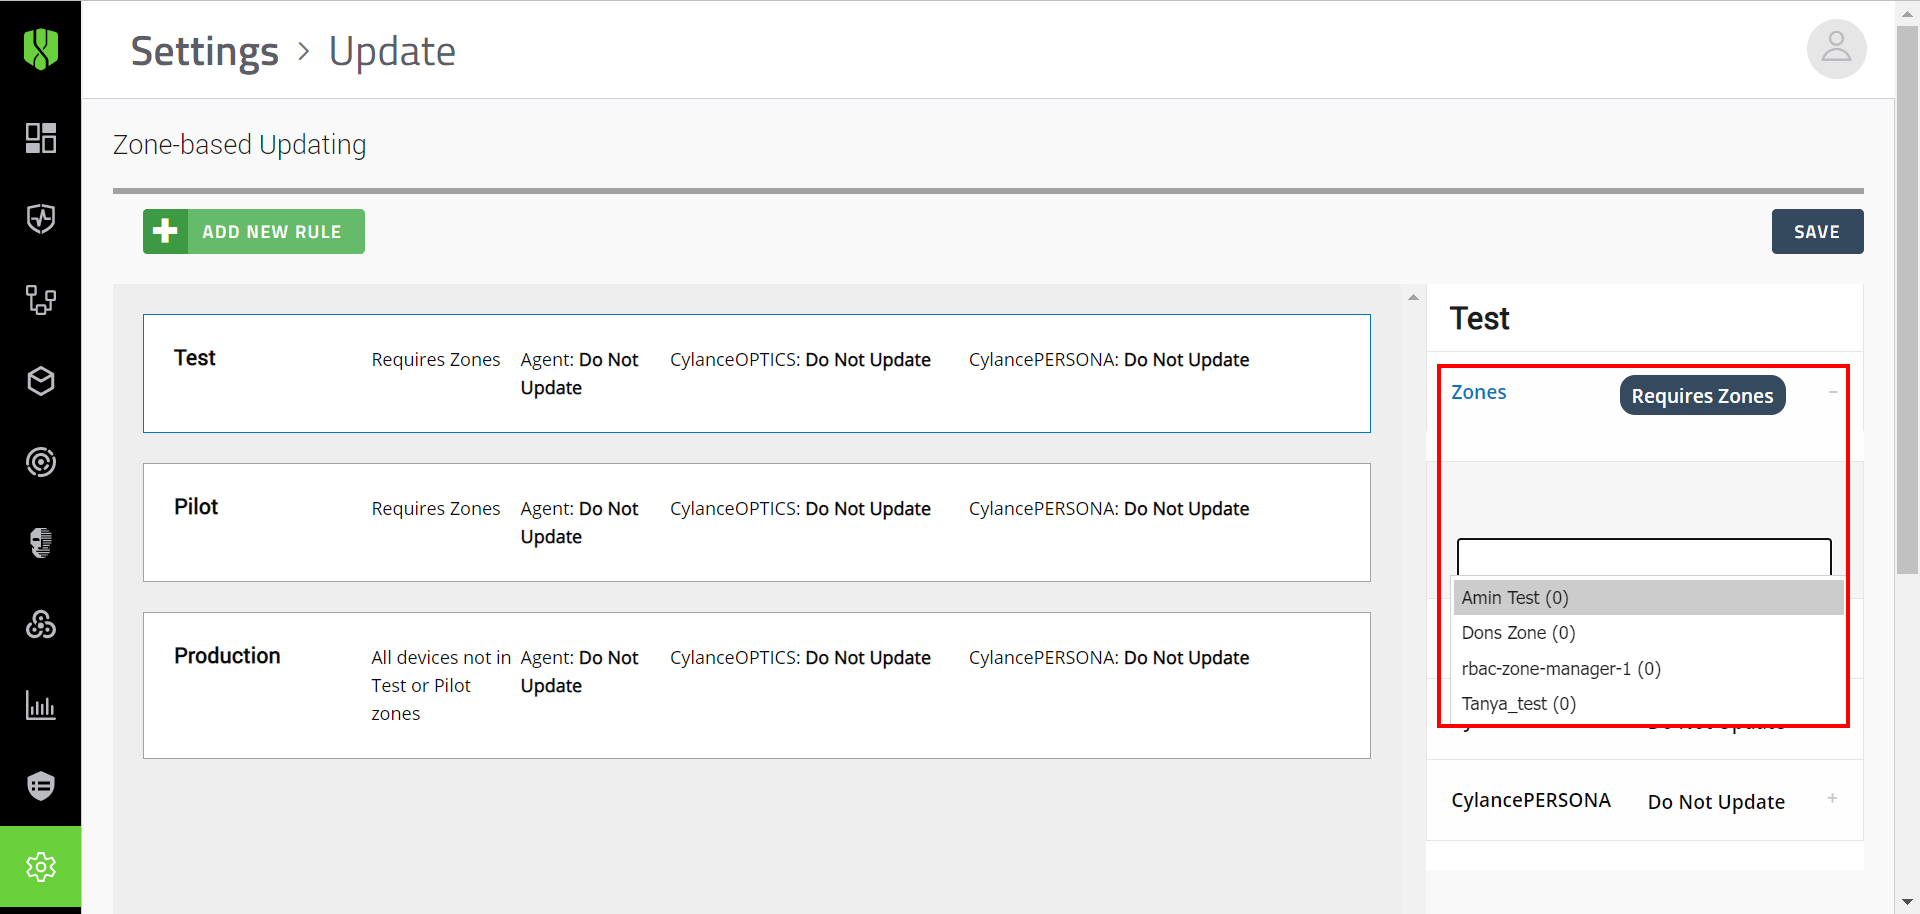Select the Protection shield icon in sidebar
This screenshot has height=914, width=1920.
(41, 220)
